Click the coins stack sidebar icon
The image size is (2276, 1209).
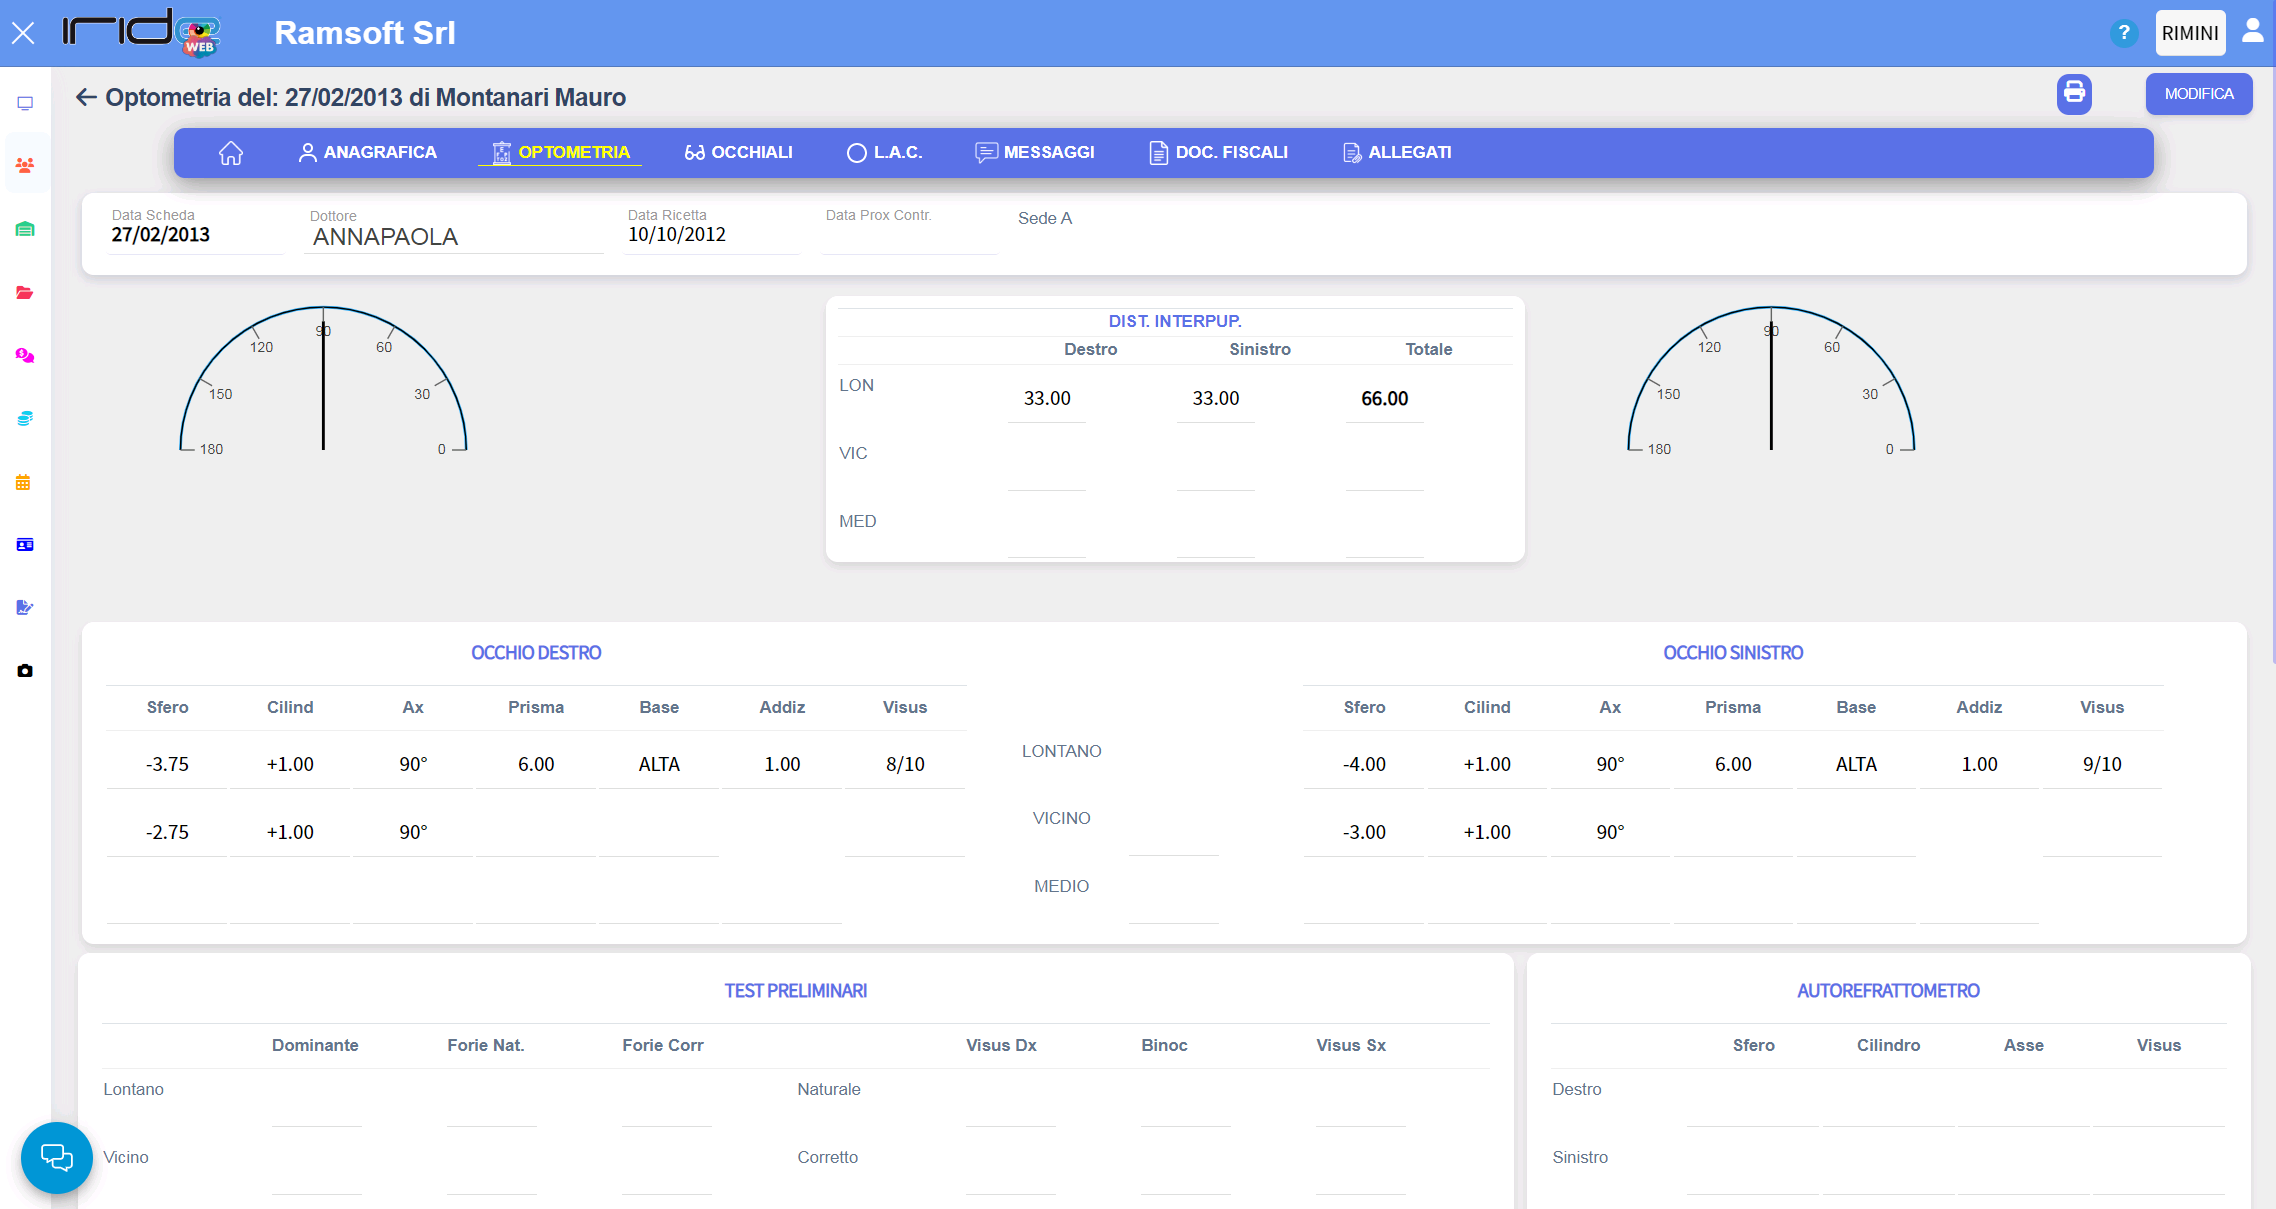(x=25, y=418)
